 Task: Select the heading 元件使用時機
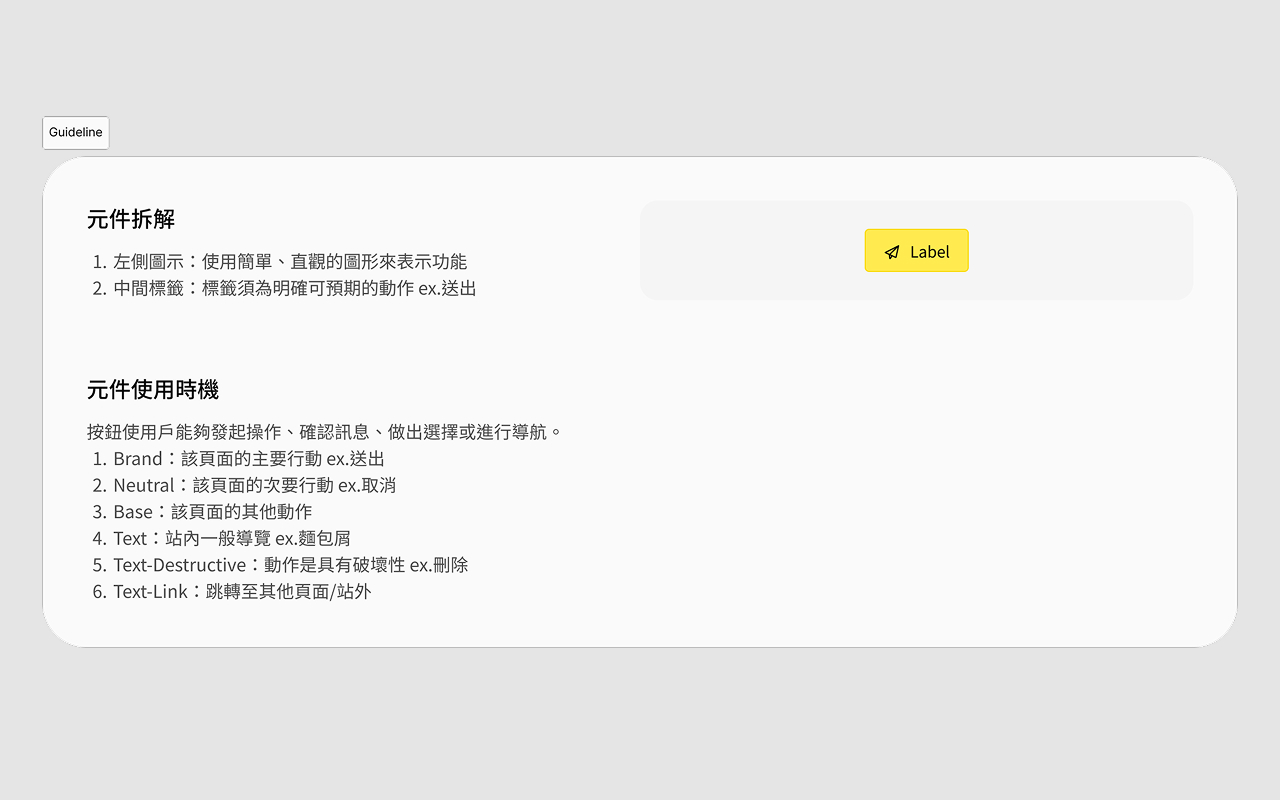(x=153, y=389)
